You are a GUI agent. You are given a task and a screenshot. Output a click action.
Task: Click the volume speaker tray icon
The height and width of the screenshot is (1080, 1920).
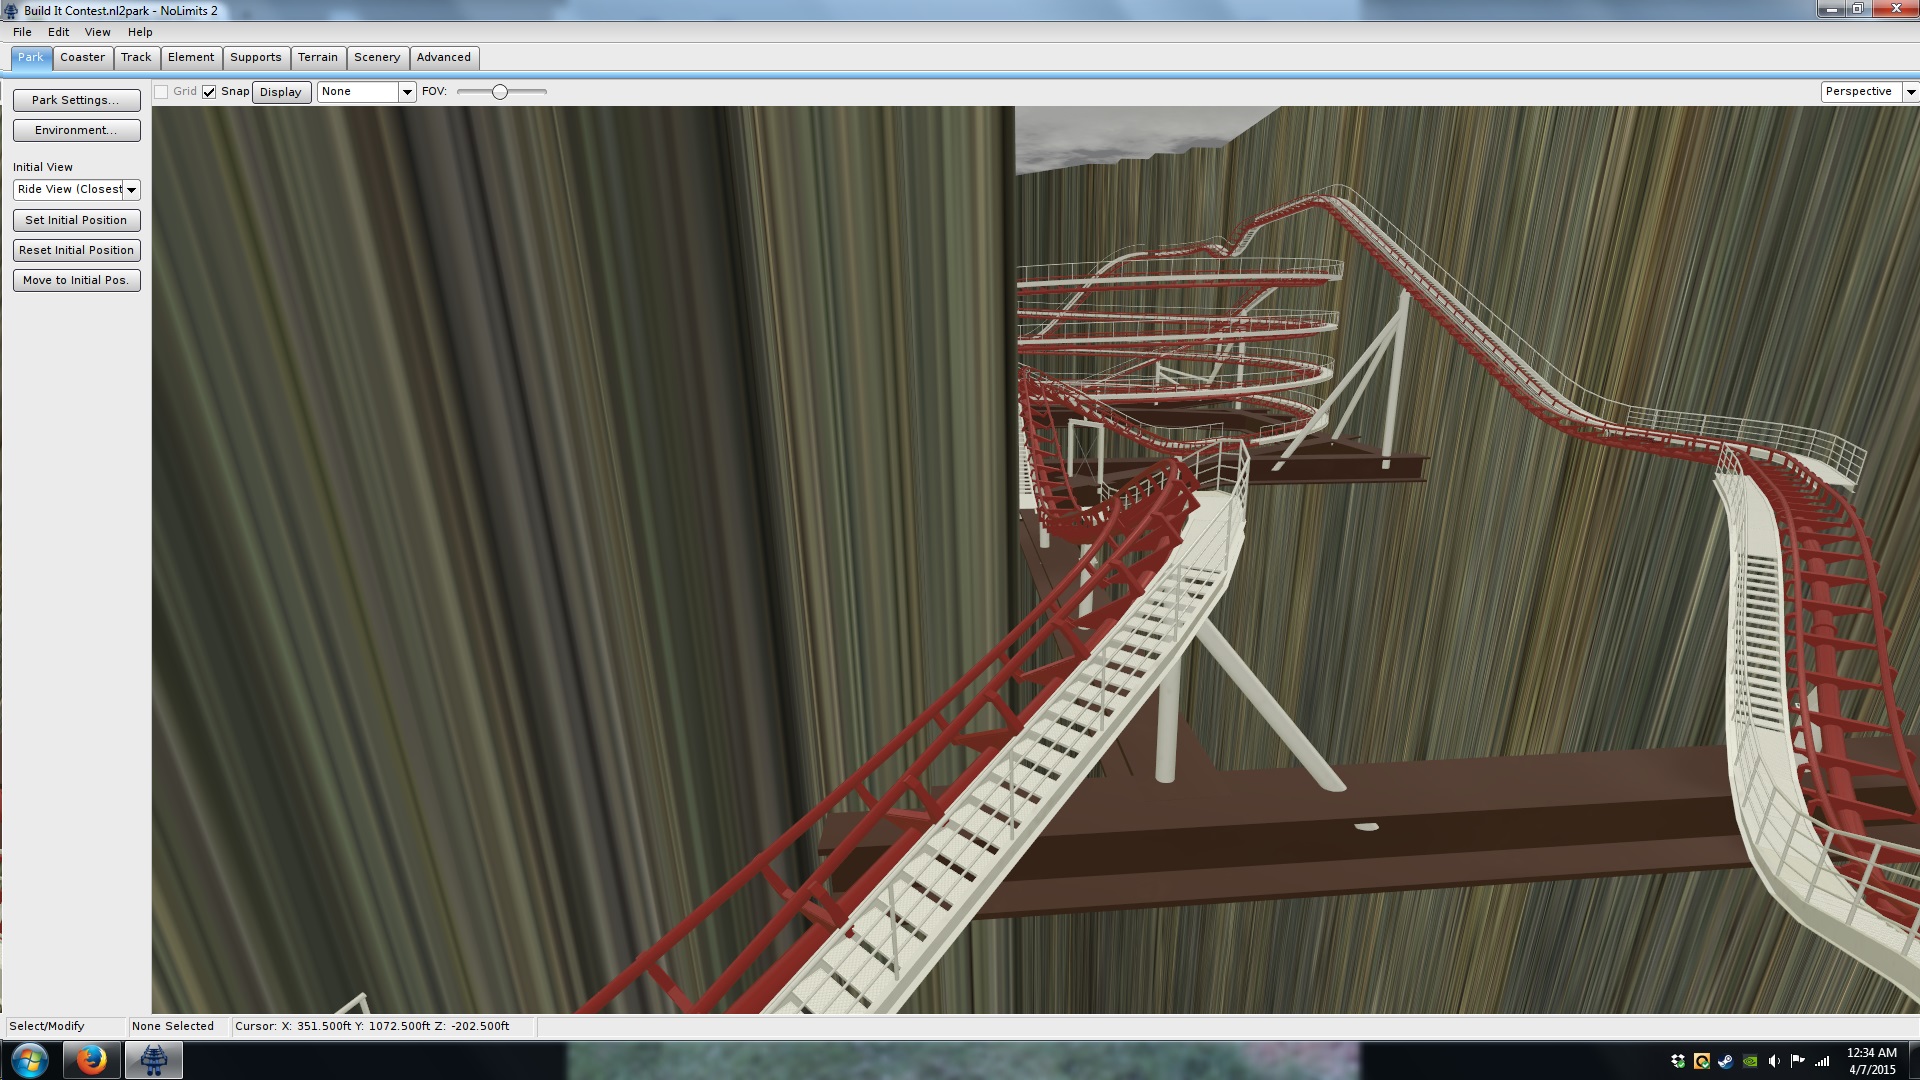coord(1774,1061)
